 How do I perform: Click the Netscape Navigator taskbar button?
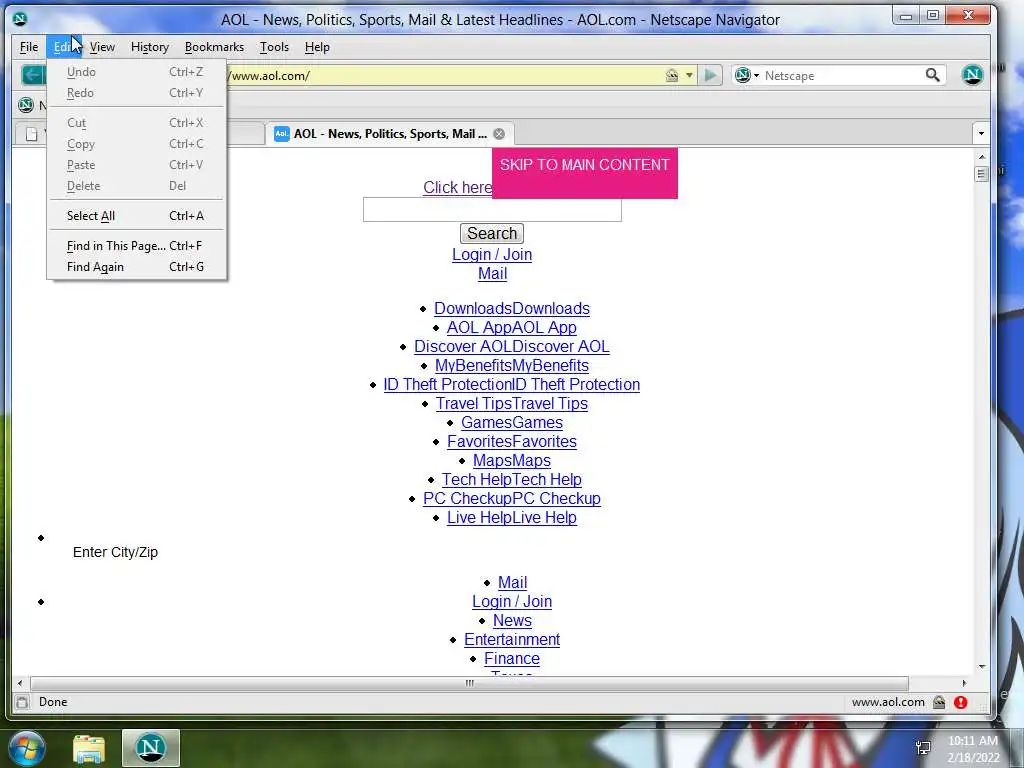coord(151,748)
